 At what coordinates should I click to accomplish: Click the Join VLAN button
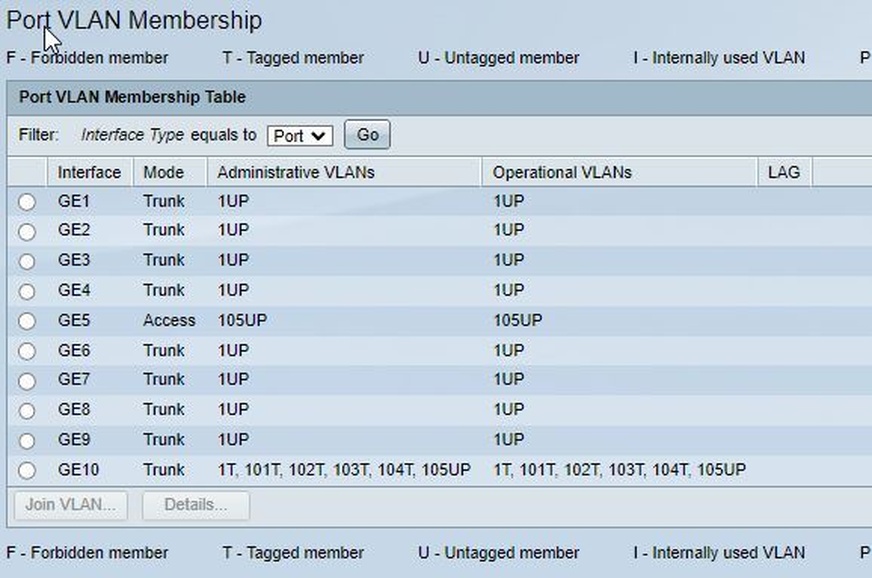click(71, 505)
